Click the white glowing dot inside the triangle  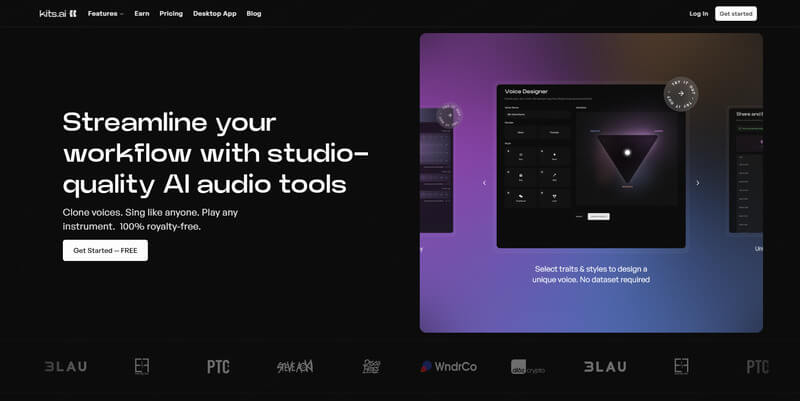(627, 153)
